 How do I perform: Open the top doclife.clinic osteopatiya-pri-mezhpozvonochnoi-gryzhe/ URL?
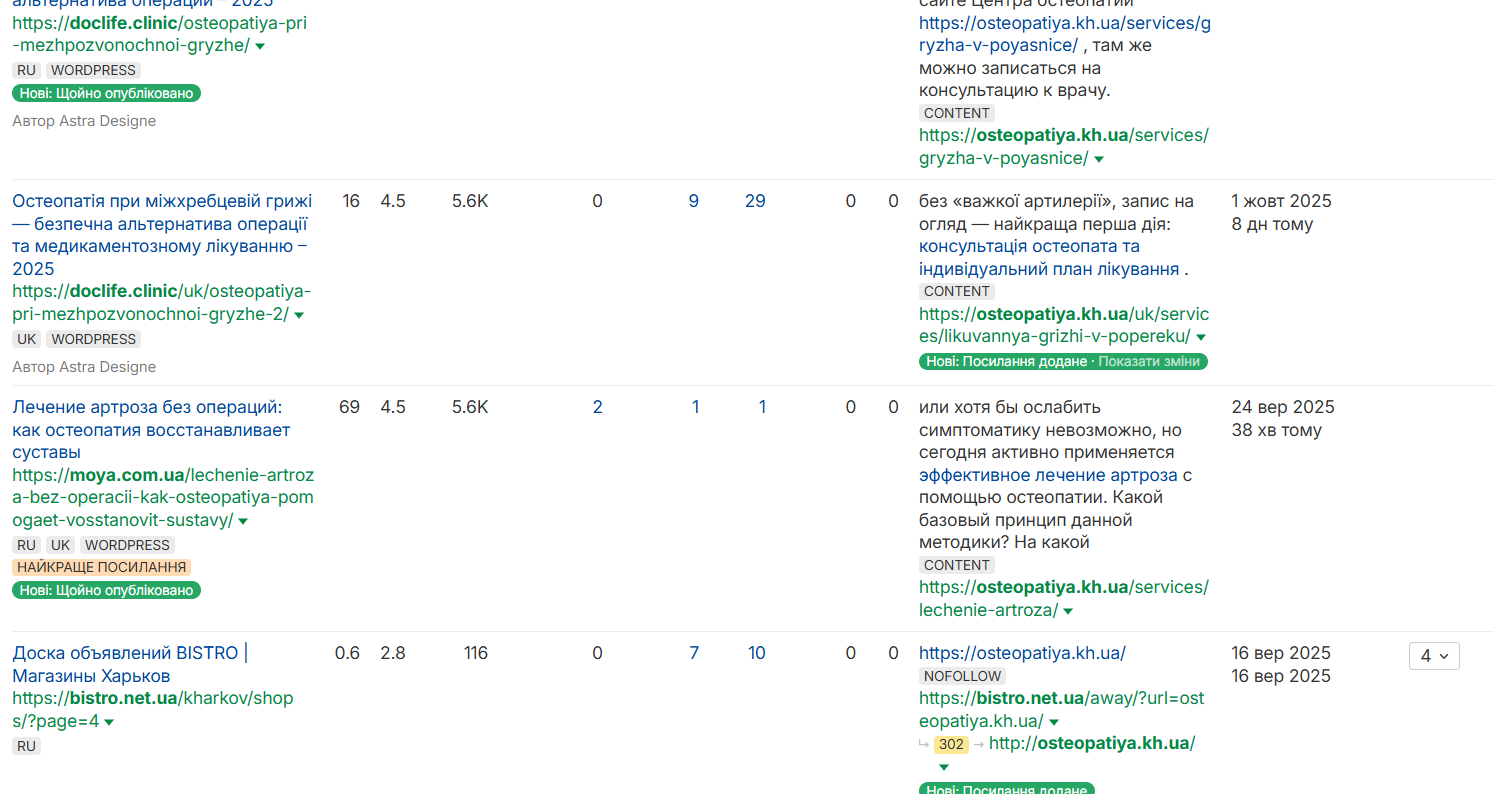coord(159,35)
